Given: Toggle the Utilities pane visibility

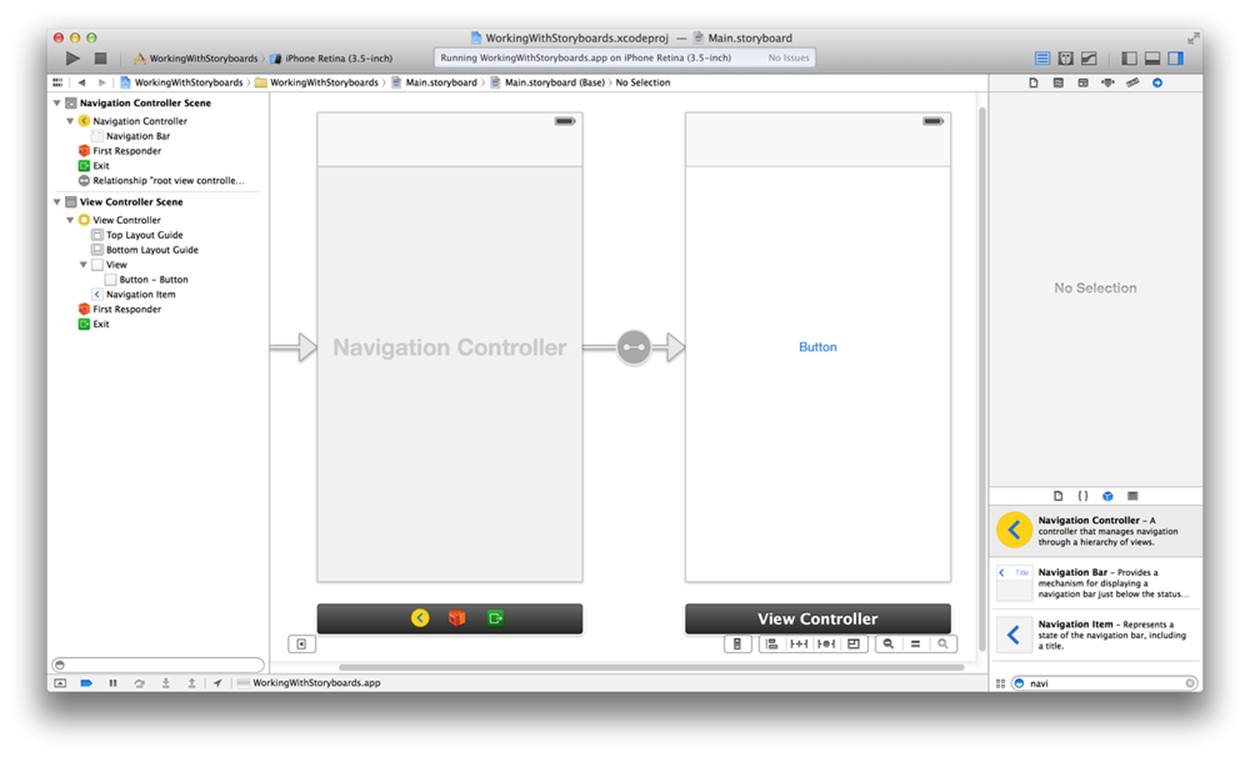Looking at the screenshot, I should [x=1176, y=59].
